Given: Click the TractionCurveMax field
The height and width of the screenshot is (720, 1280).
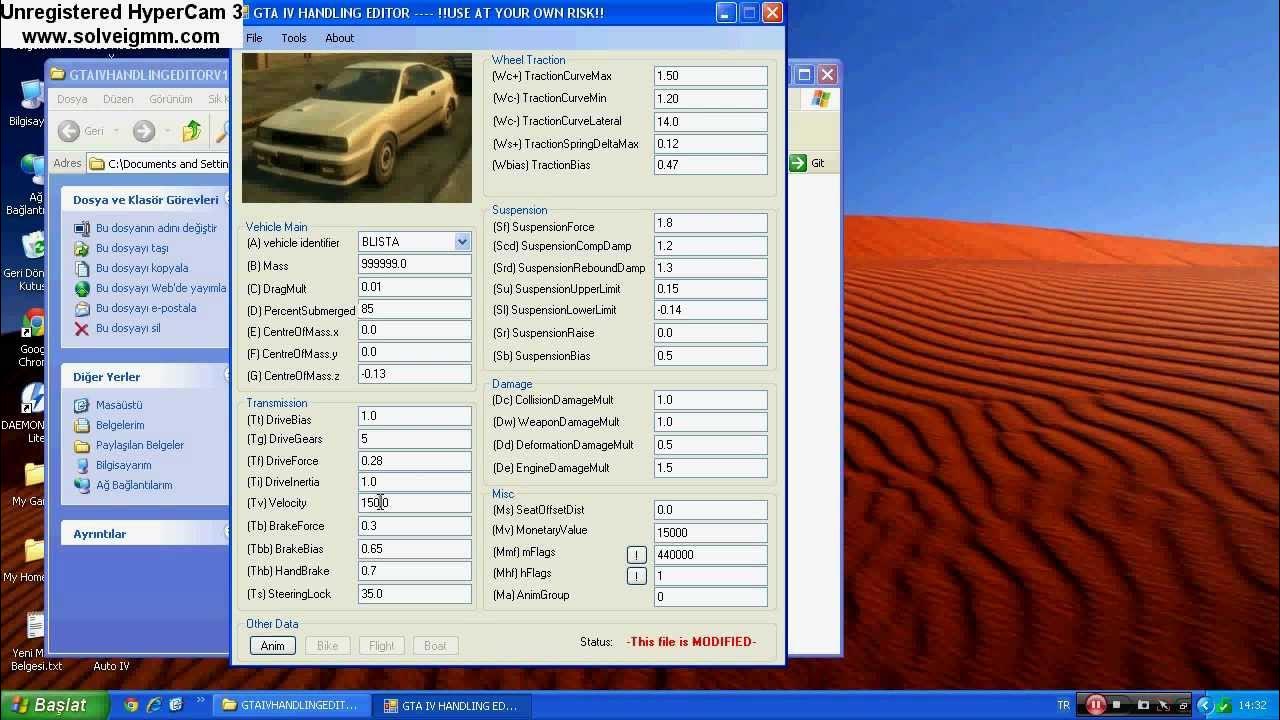Looking at the screenshot, I should (x=711, y=76).
